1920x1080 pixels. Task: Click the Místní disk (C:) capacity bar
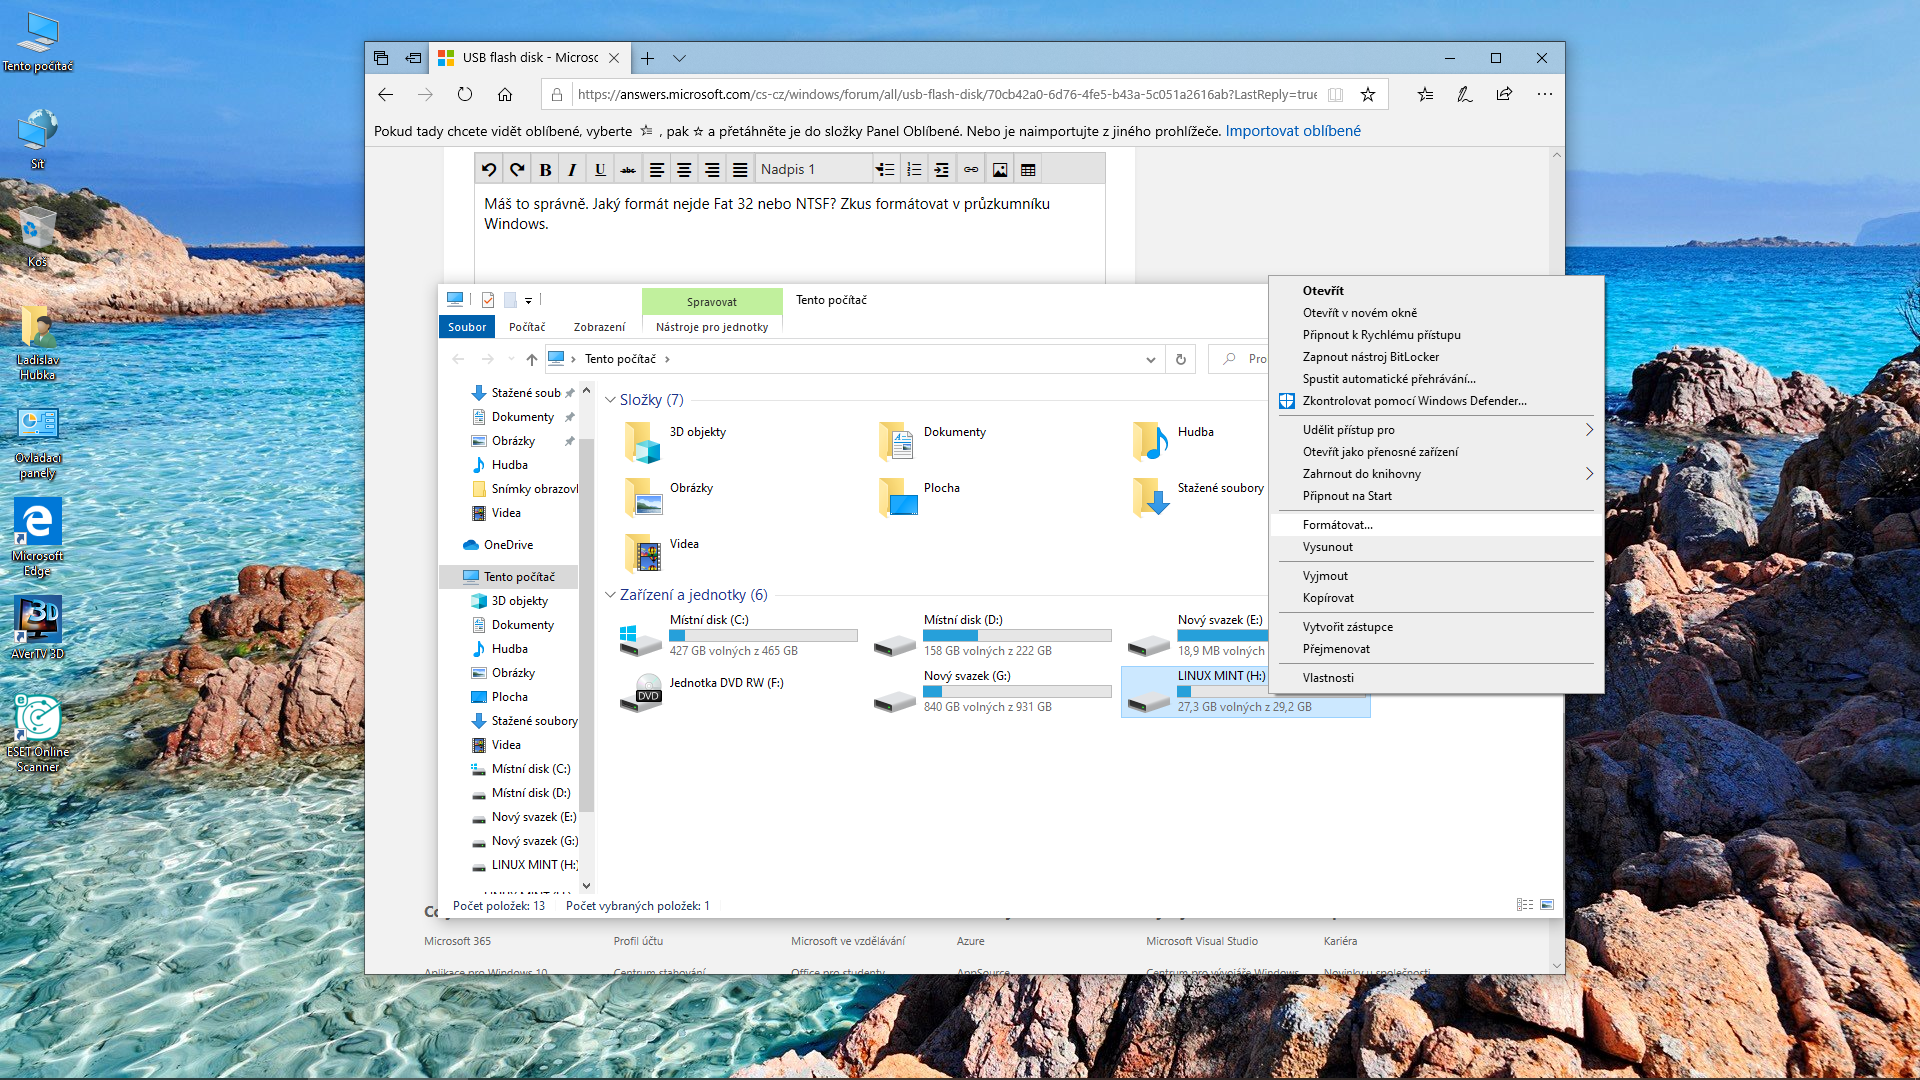click(763, 635)
